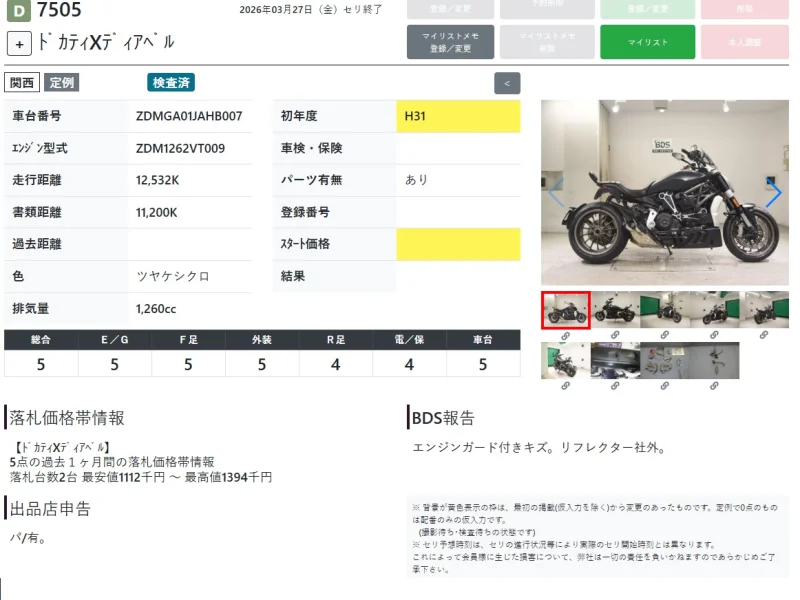Click the lot number 7505
800x600 pixels.
tap(59, 10)
